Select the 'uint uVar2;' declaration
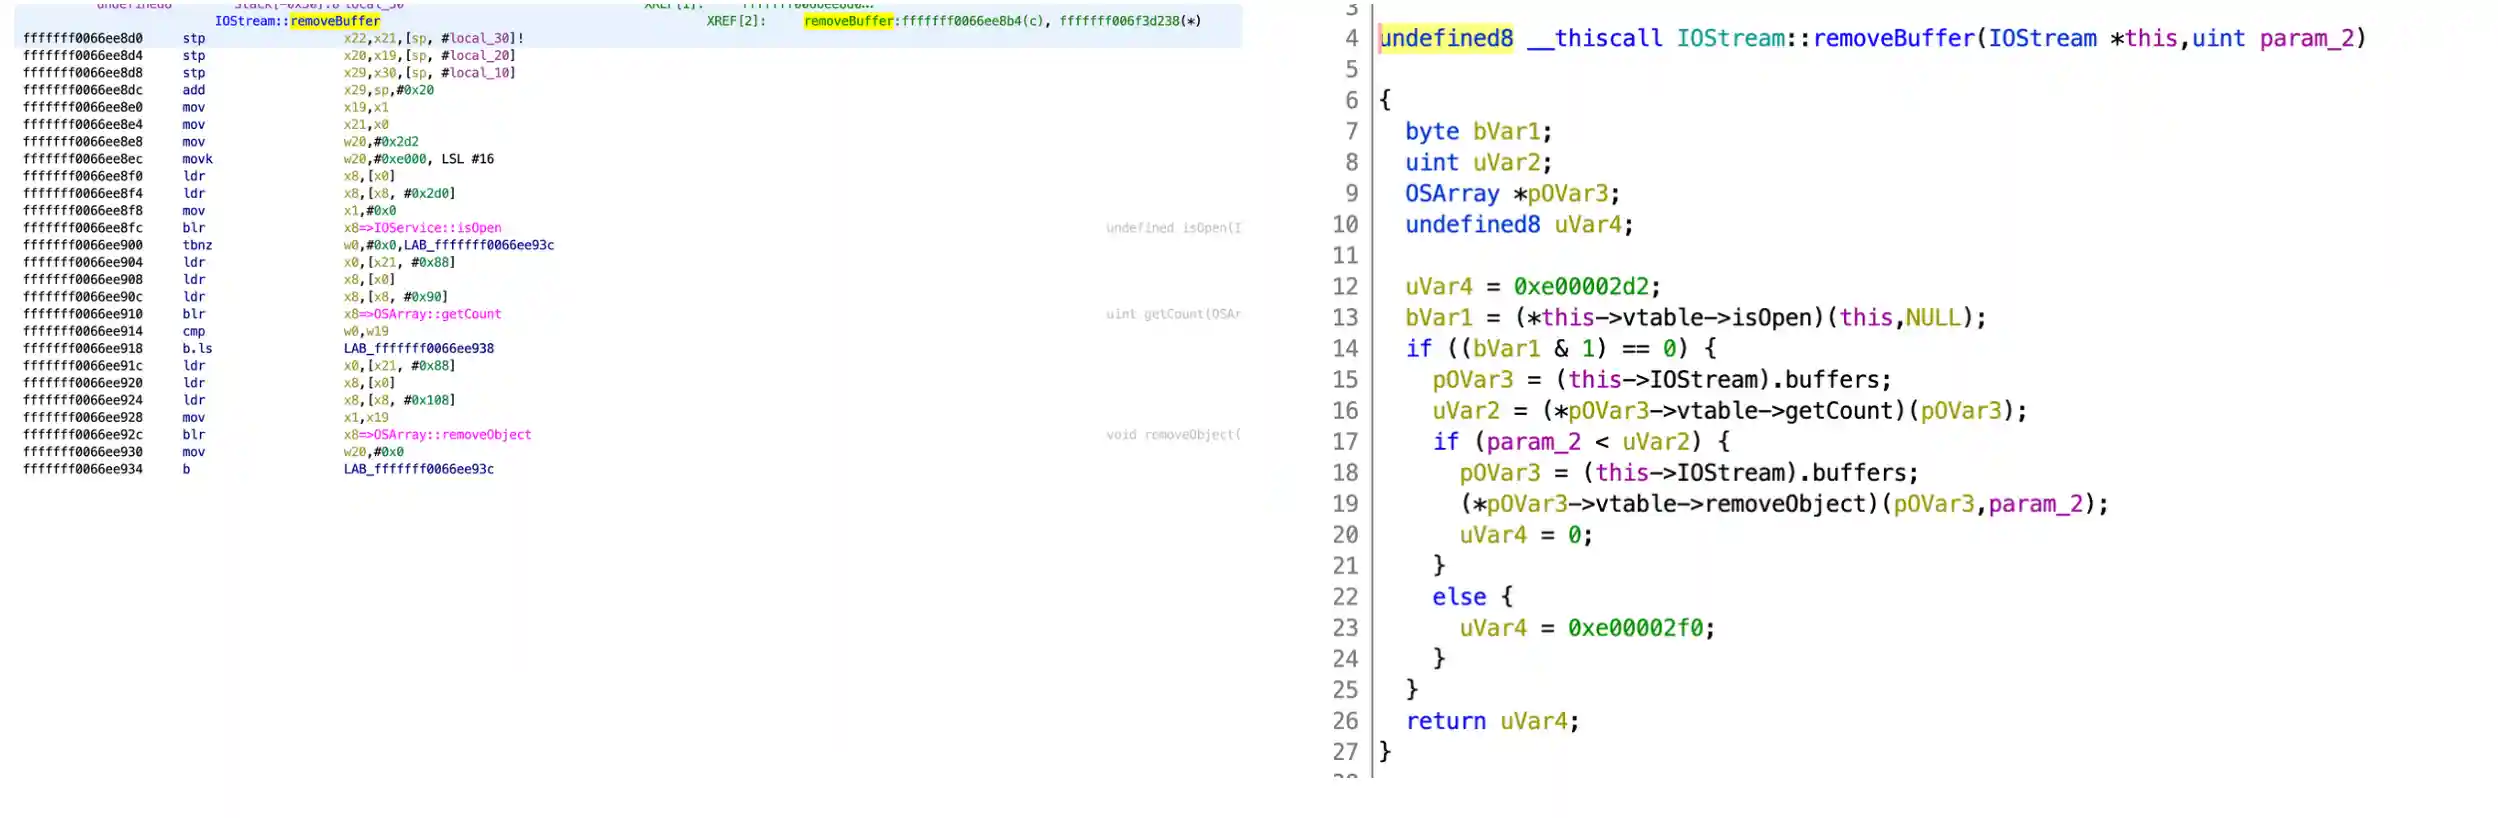Viewport: 2498px width, 818px height. coord(1478,162)
